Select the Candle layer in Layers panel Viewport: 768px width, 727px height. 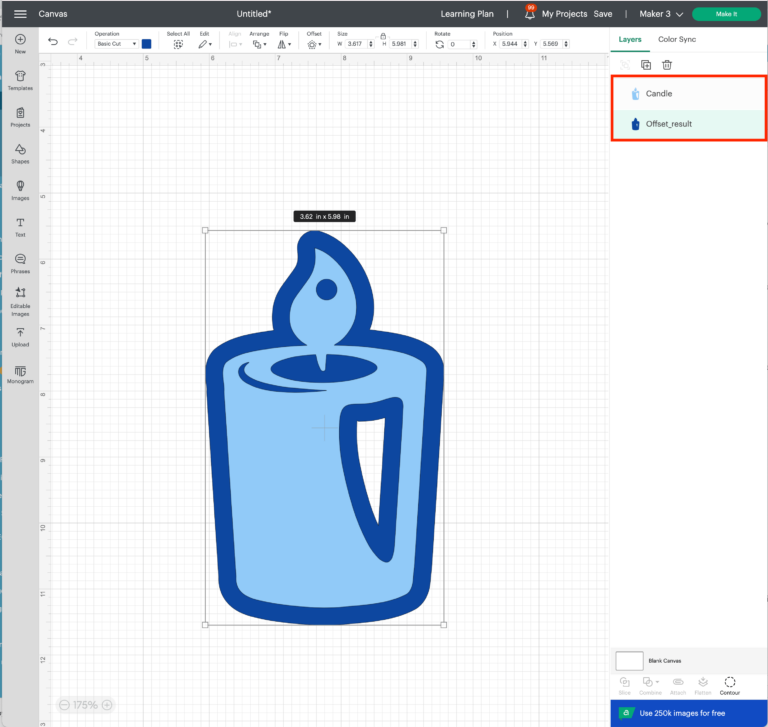coord(659,94)
